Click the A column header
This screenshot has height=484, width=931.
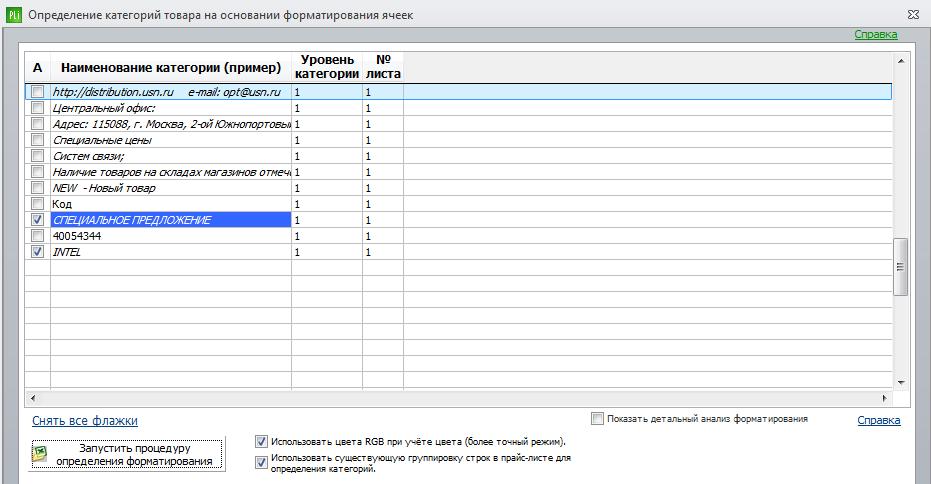(x=37, y=68)
